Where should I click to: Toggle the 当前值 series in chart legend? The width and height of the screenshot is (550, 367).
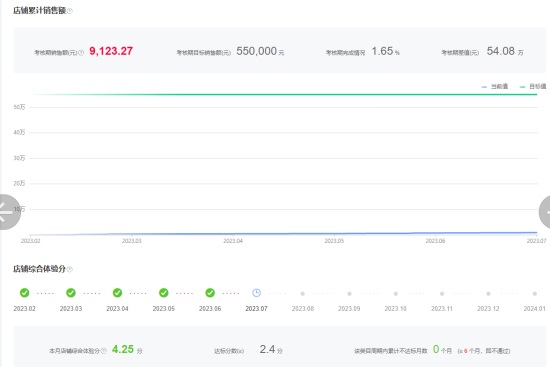[495, 86]
